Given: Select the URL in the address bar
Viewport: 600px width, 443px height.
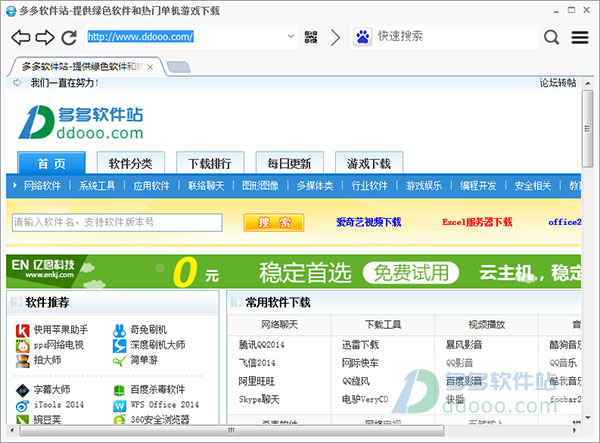Looking at the screenshot, I should coord(140,37).
